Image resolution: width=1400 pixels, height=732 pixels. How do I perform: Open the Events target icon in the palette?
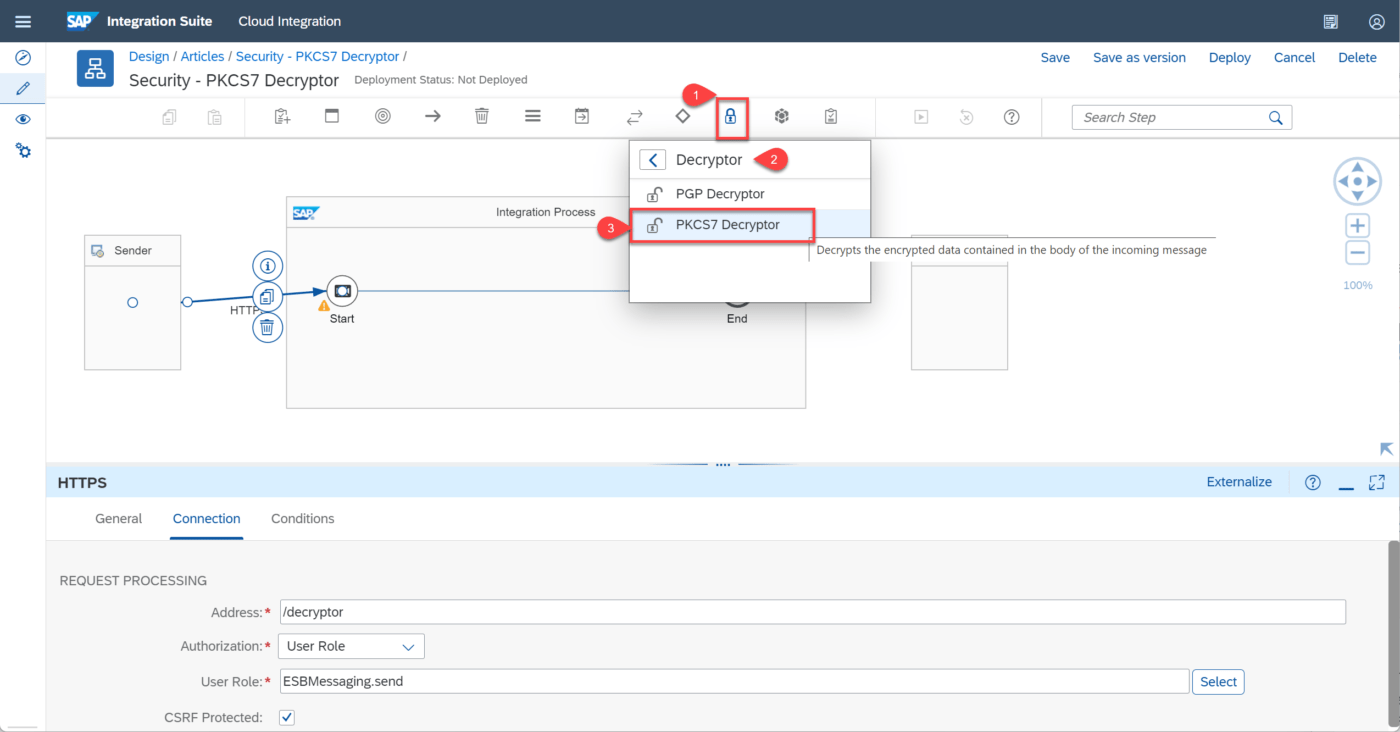tap(382, 117)
